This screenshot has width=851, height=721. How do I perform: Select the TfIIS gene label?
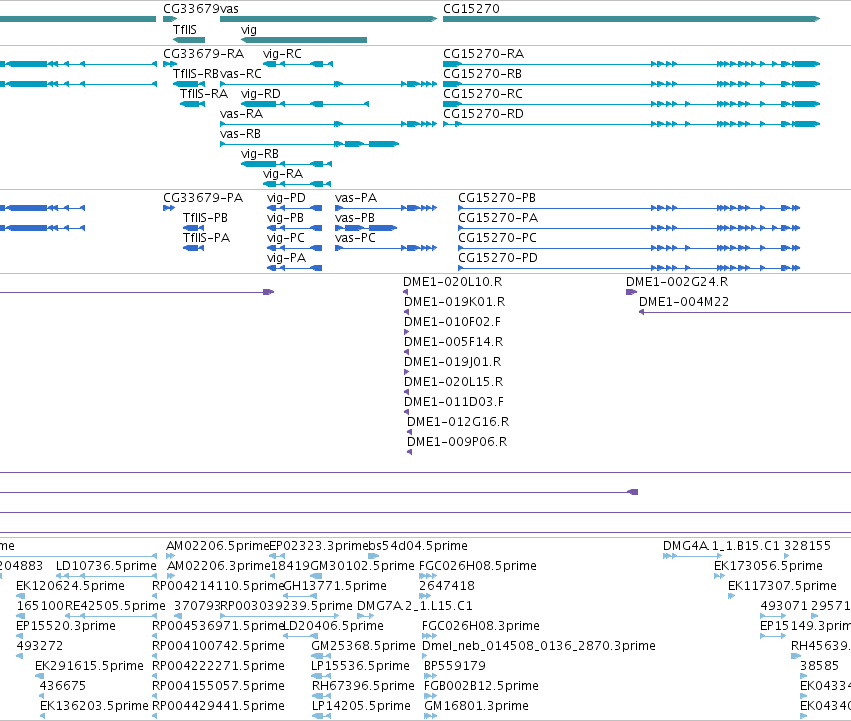[x=185, y=29]
